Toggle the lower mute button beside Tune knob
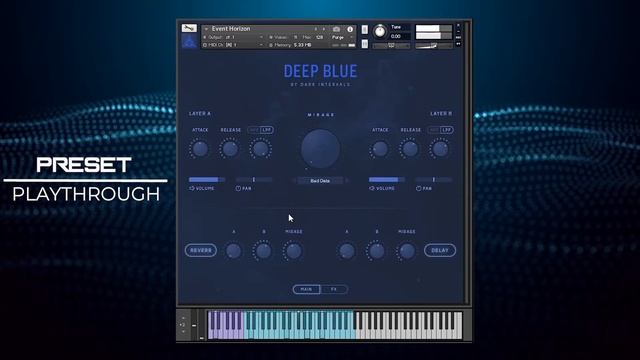Screen dimensions: 640x360 [x=365, y=44]
